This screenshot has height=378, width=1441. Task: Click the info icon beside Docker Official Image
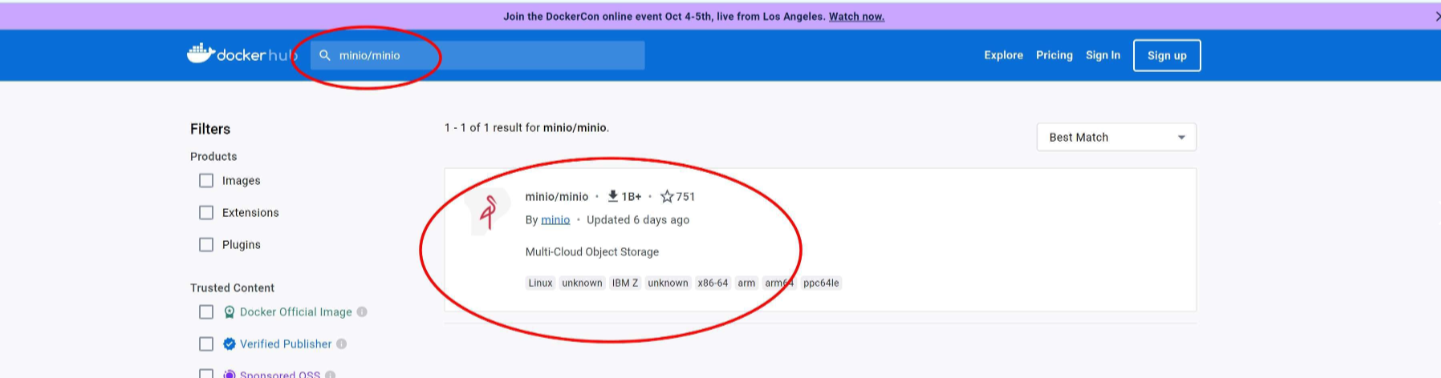pos(362,312)
